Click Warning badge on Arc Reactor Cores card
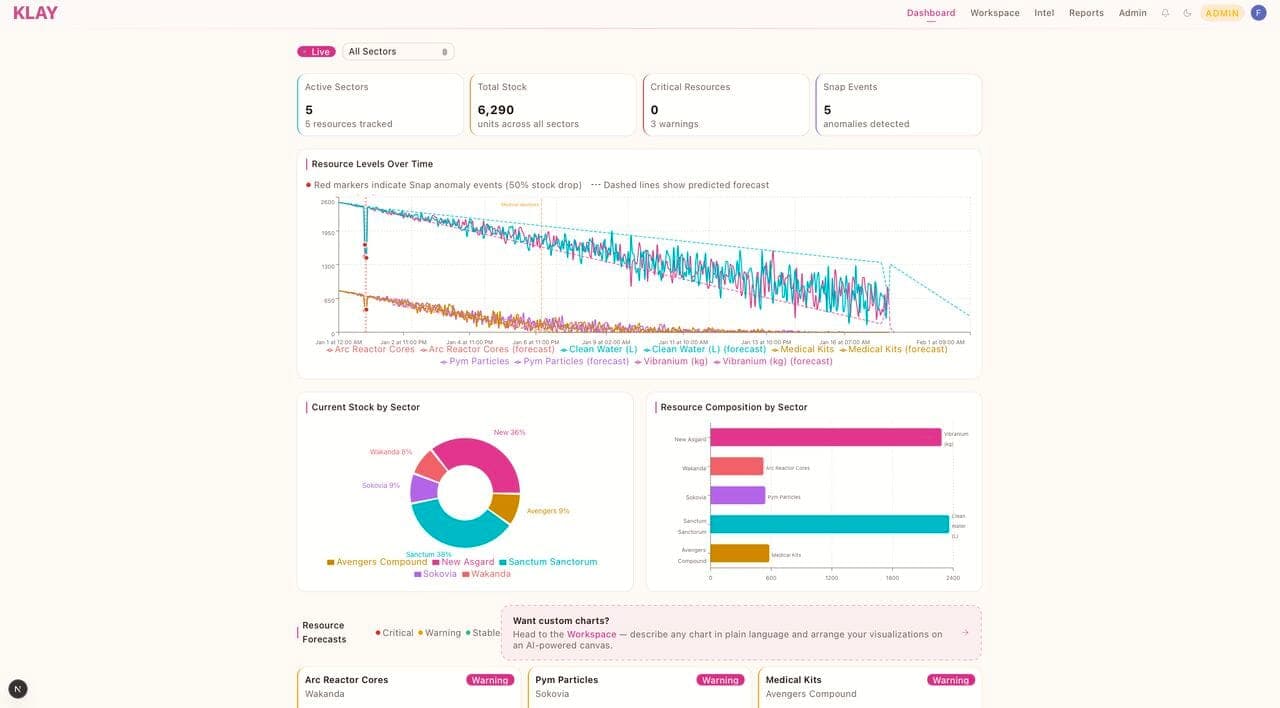 pyautogui.click(x=490, y=680)
